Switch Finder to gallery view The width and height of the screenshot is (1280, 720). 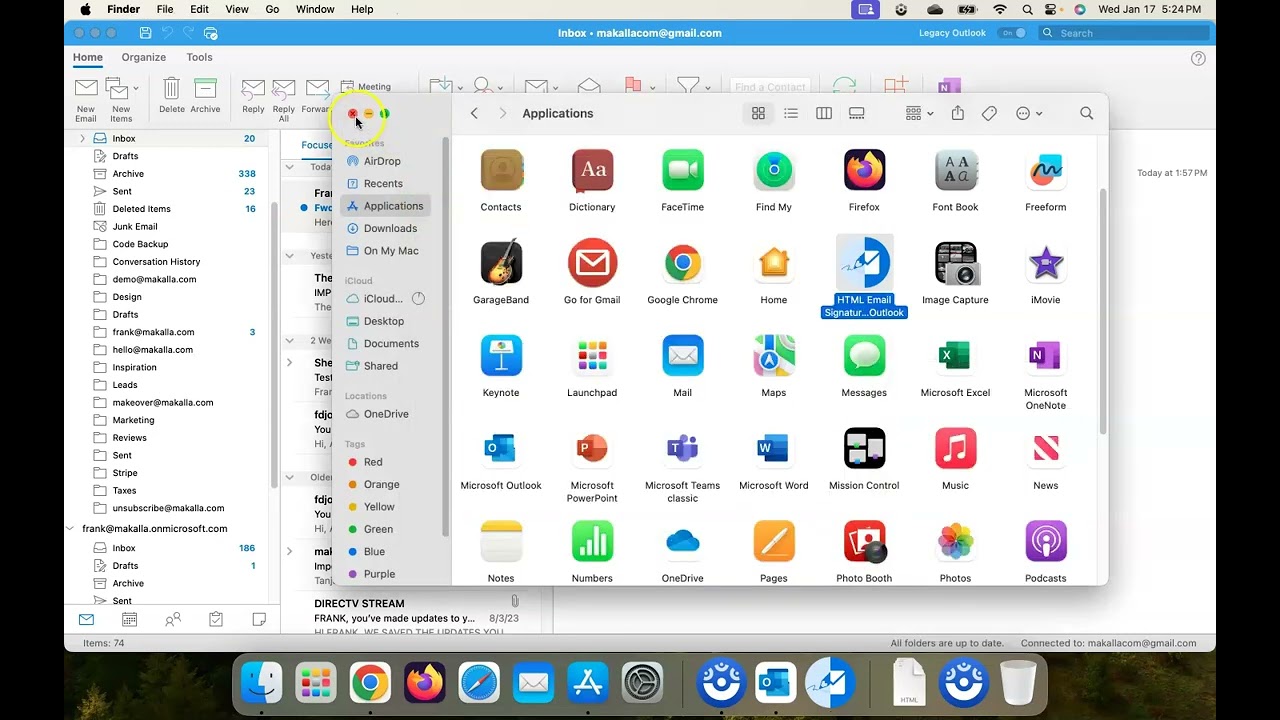pos(857,114)
